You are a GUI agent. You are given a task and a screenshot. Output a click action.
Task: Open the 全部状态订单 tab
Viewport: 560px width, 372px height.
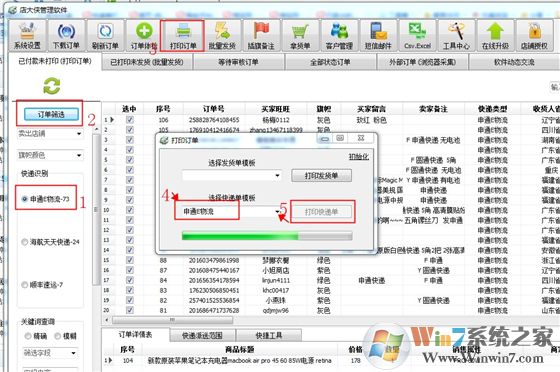330,62
